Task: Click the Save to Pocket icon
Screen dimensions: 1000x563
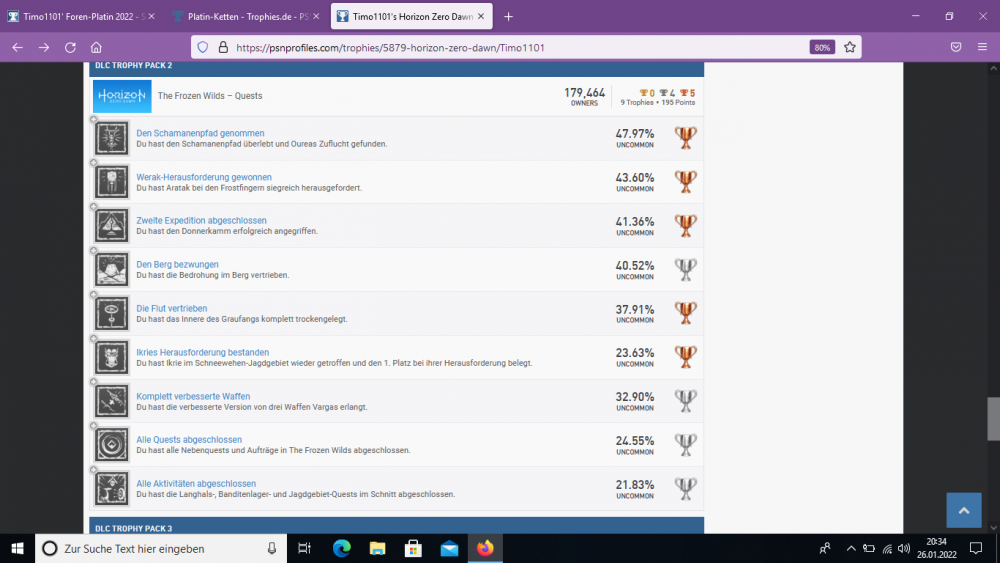Action: pyautogui.click(x=956, y=47)
